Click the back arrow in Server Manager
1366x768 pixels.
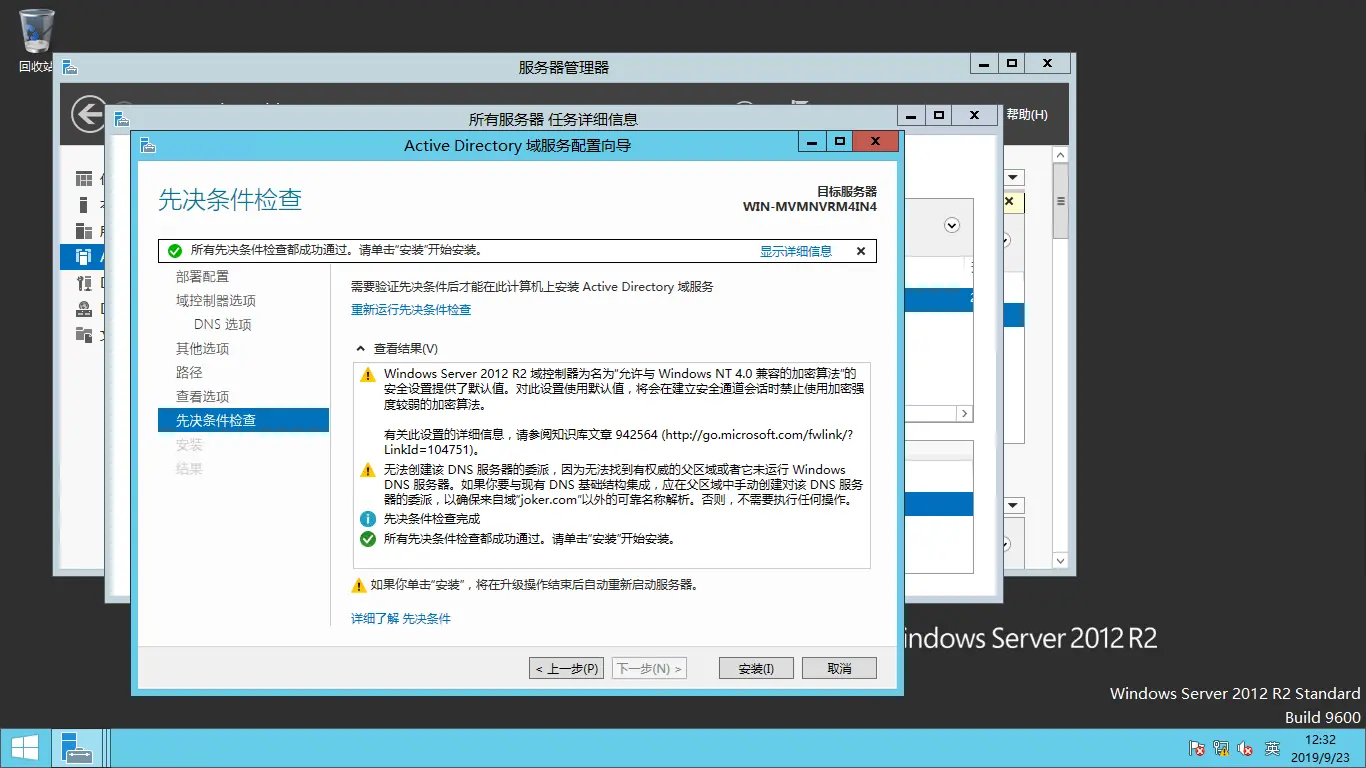coord(89,114)
